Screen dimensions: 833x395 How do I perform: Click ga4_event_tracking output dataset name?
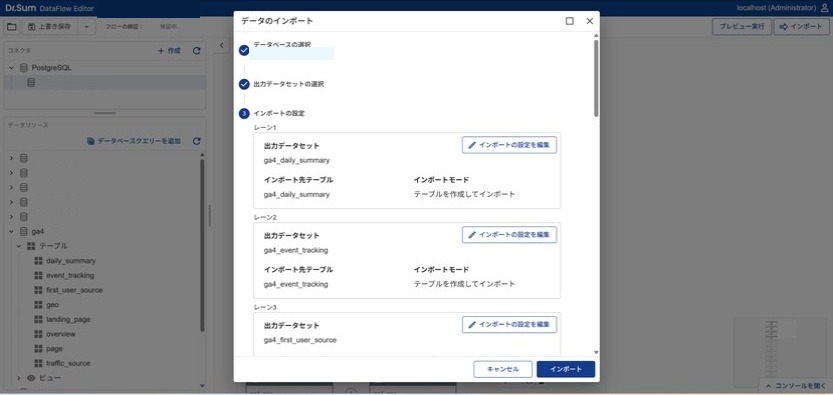coord(296,250)
